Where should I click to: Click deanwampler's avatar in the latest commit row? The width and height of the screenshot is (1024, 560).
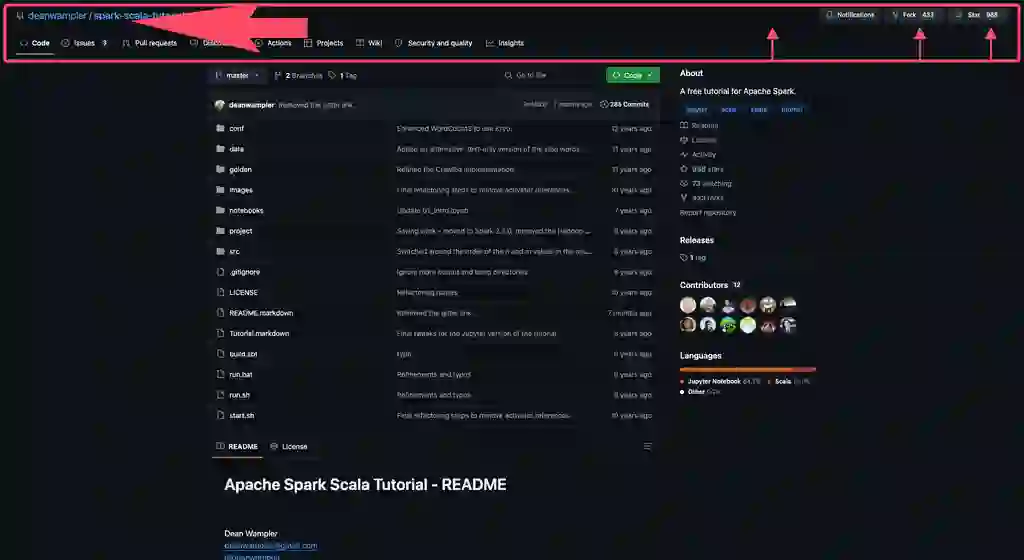point(219,104)
